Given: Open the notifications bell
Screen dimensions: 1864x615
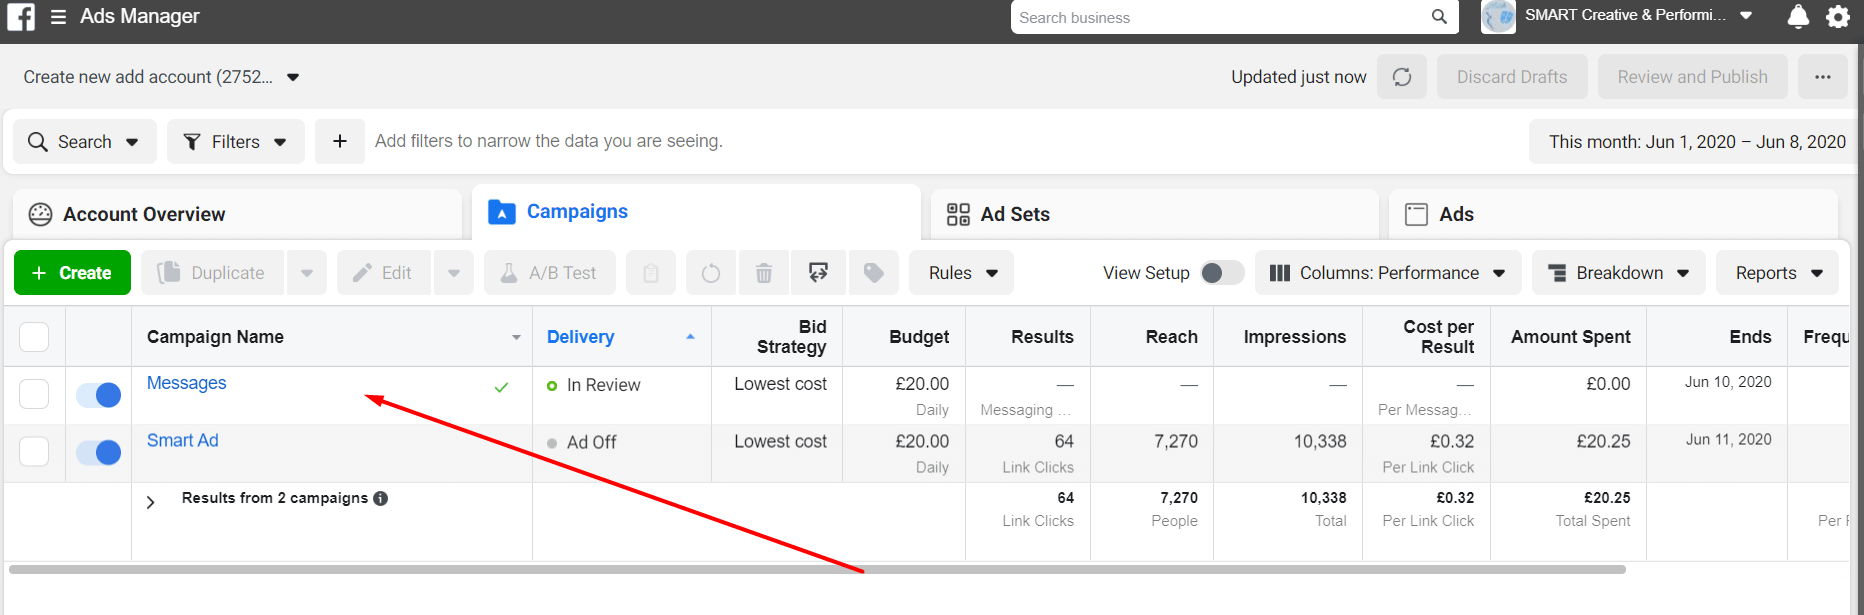Looking at the screenshot, I should point(1798,17).
